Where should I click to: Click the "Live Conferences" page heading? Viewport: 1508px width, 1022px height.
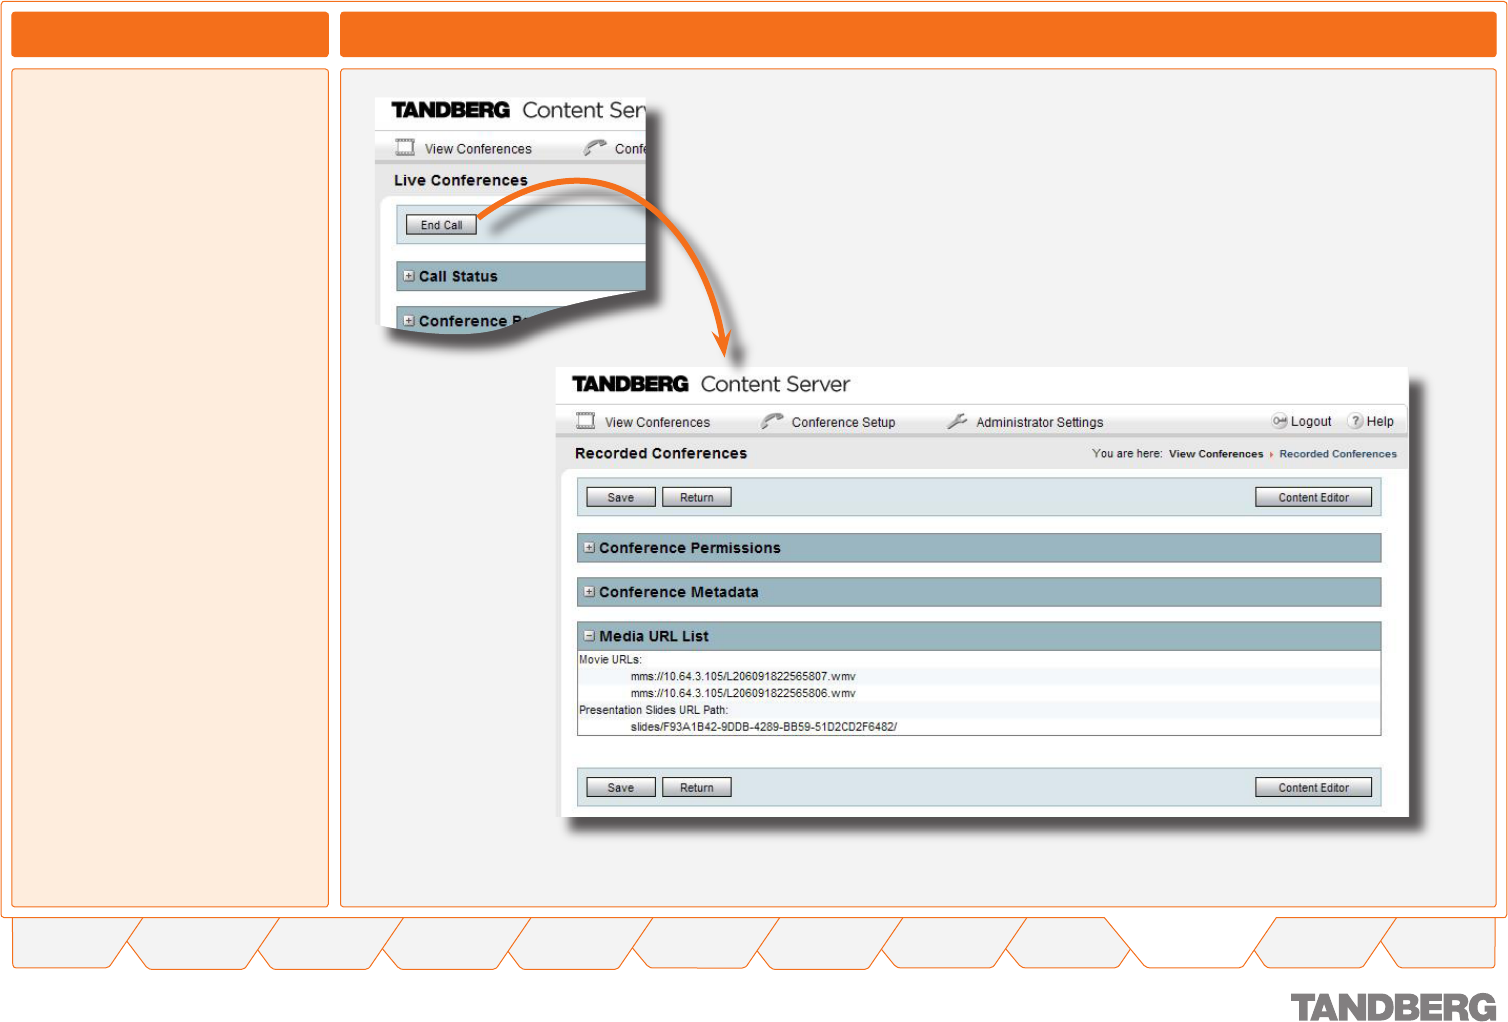tap(461, 180)
